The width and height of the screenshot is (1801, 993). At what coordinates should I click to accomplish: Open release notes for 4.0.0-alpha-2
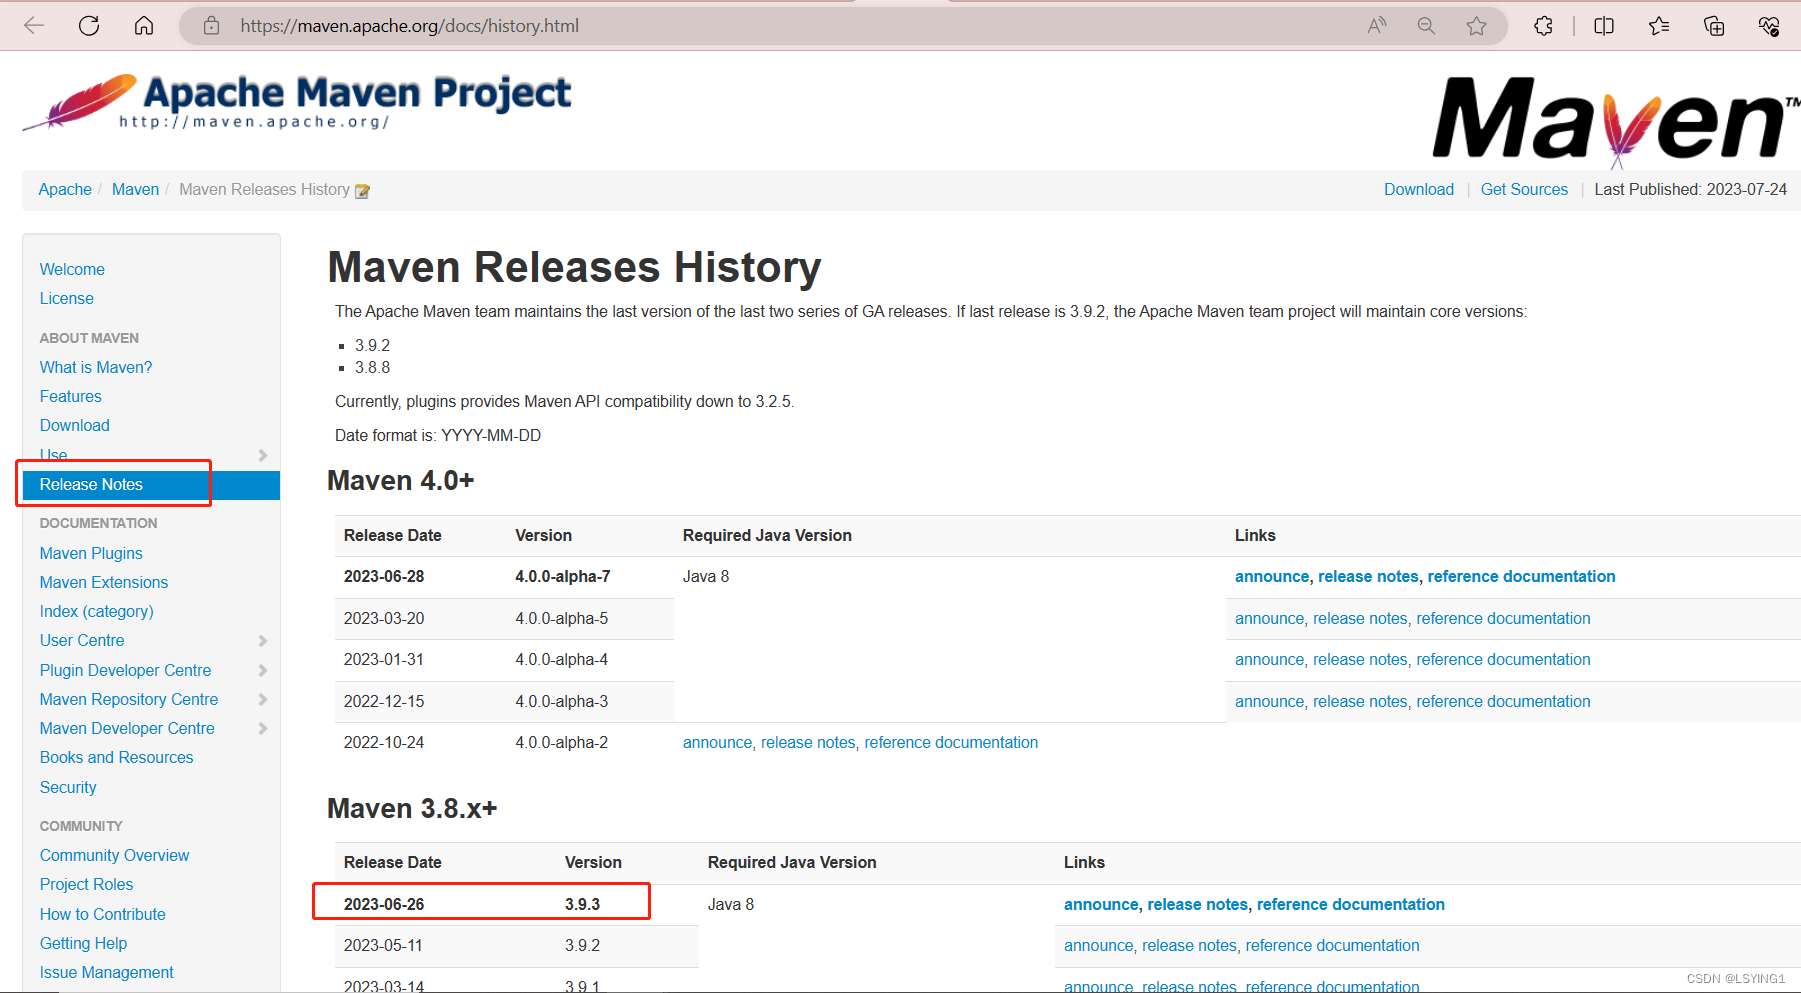(808, 742)
